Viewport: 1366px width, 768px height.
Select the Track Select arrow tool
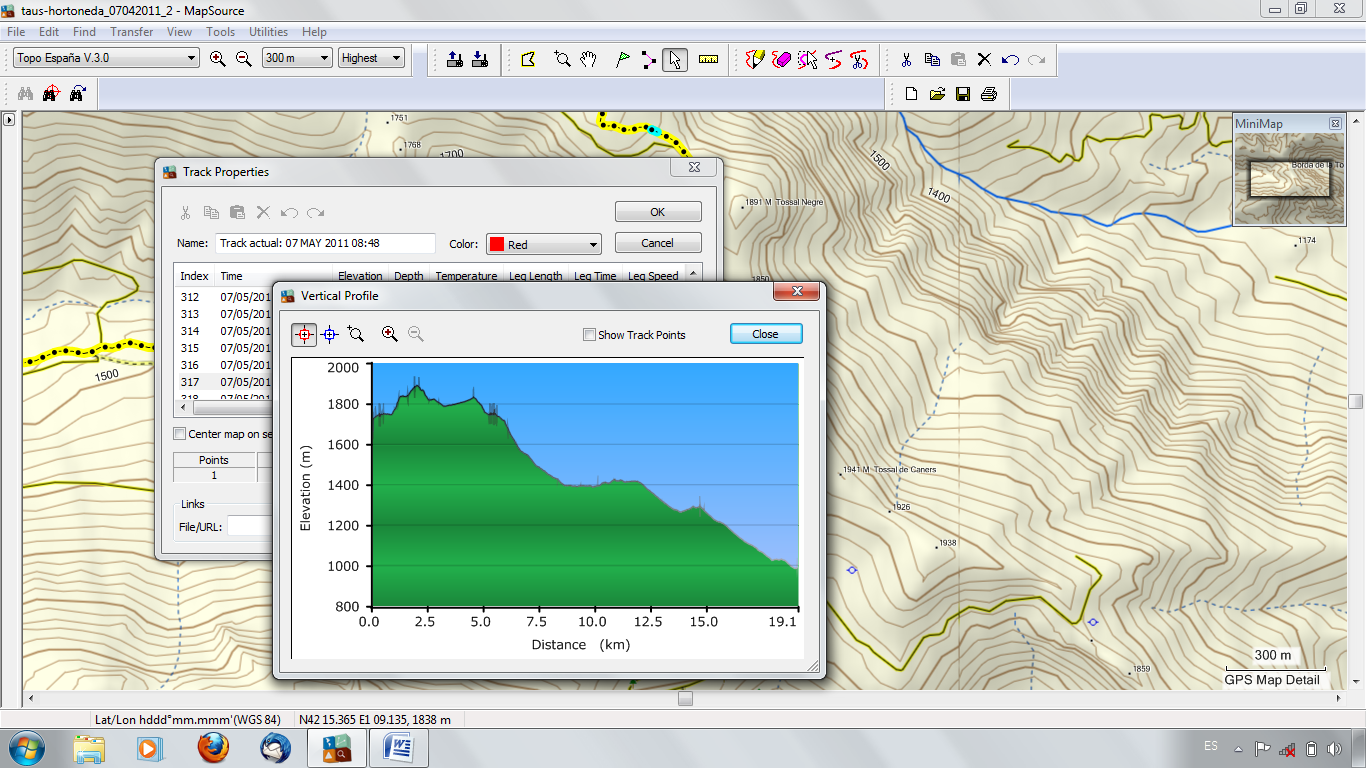click(807, 60)
